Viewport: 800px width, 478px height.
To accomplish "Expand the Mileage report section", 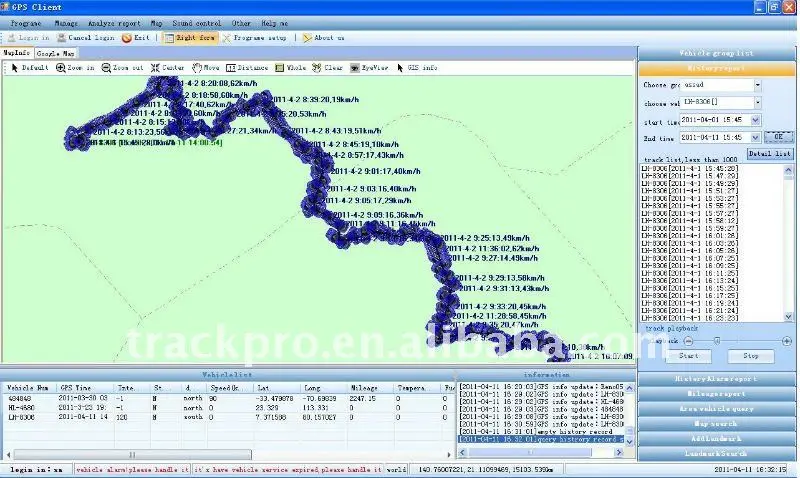I will [717, 393].
